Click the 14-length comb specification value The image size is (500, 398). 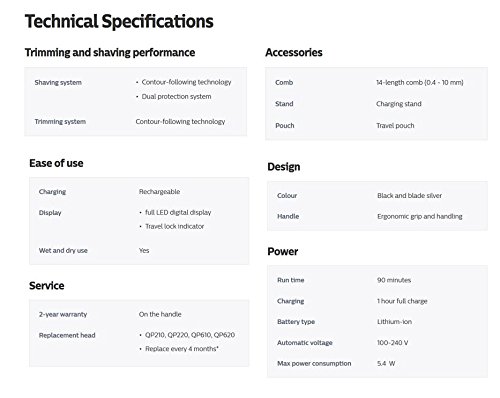coord(420,83)
